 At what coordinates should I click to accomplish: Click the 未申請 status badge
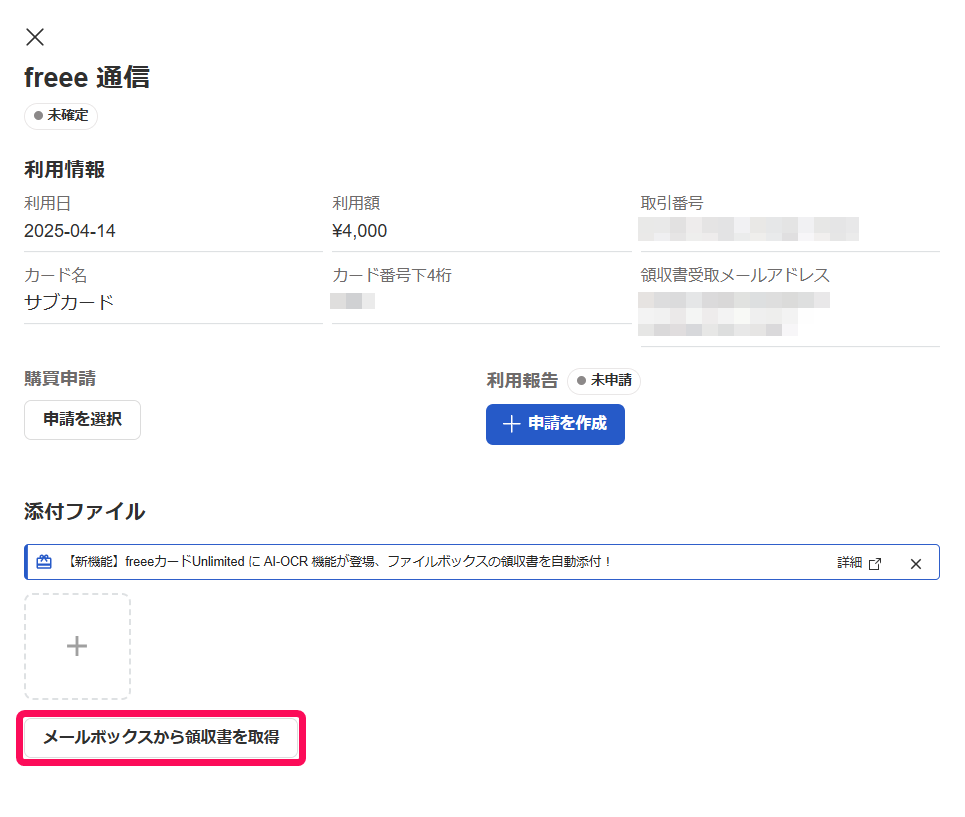point(604,380)
